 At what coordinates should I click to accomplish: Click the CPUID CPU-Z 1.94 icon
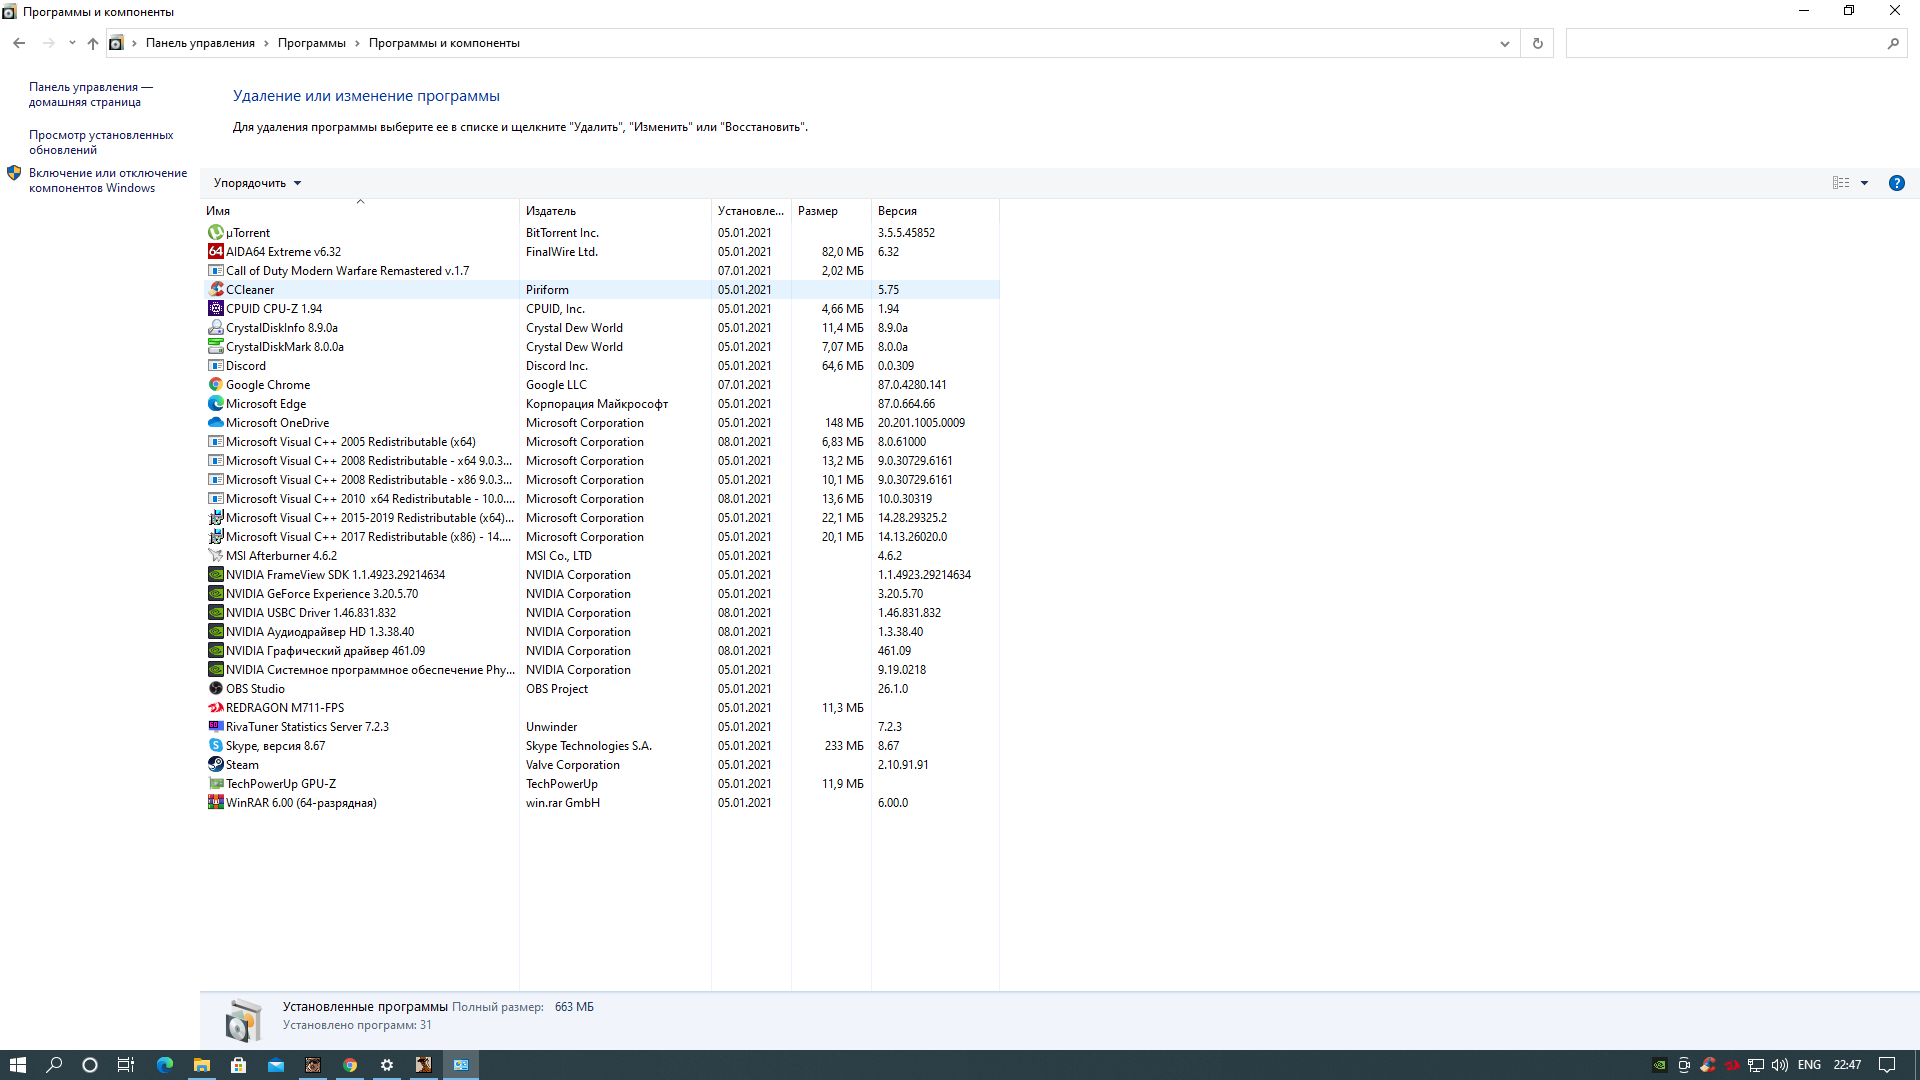pos(215,309)
